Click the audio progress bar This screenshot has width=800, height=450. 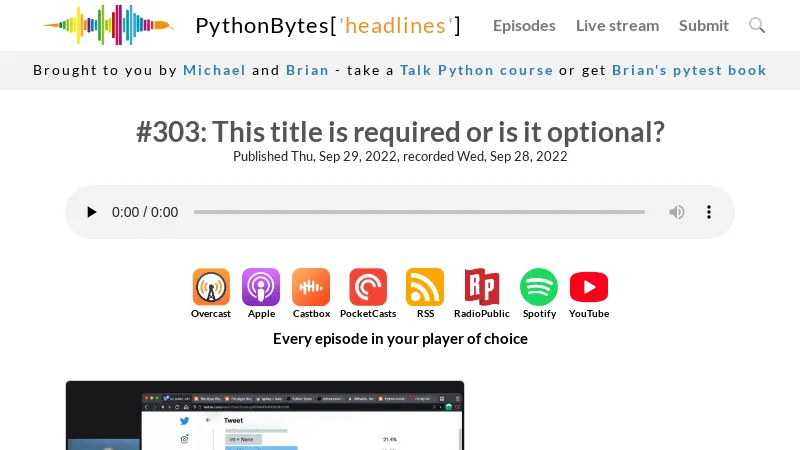(419, 212)
